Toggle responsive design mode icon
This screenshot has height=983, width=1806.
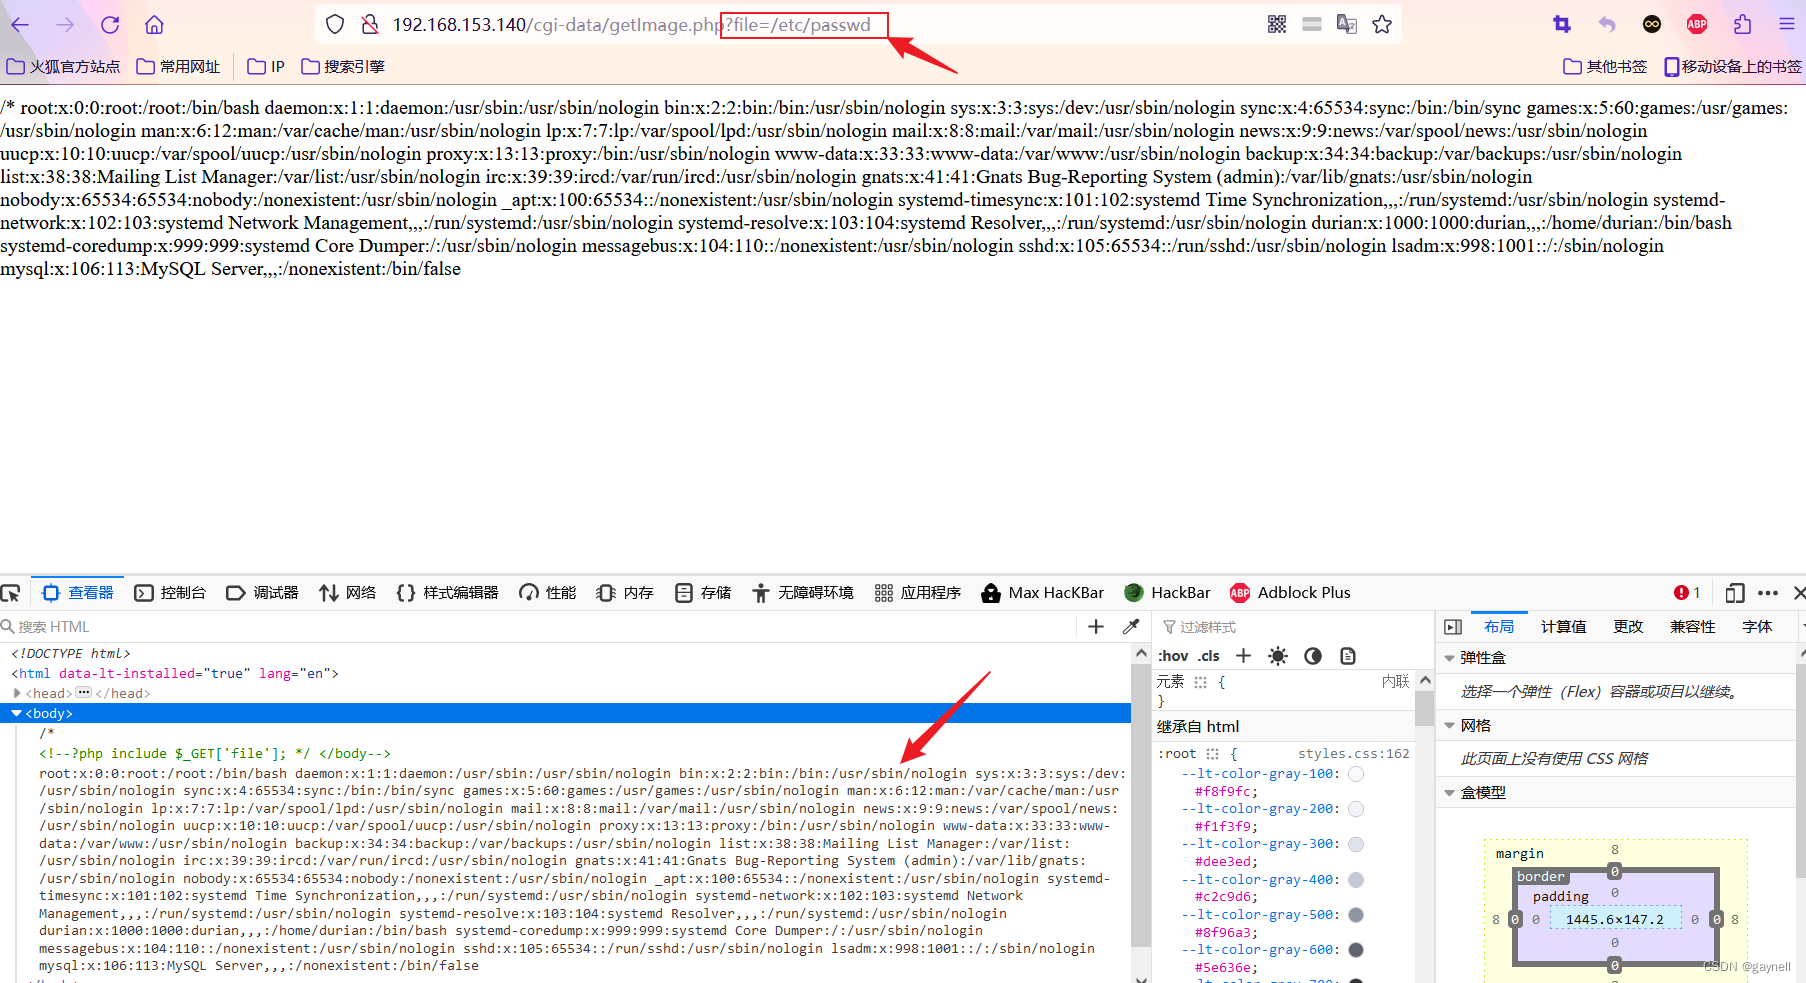tap(1735, 593)
